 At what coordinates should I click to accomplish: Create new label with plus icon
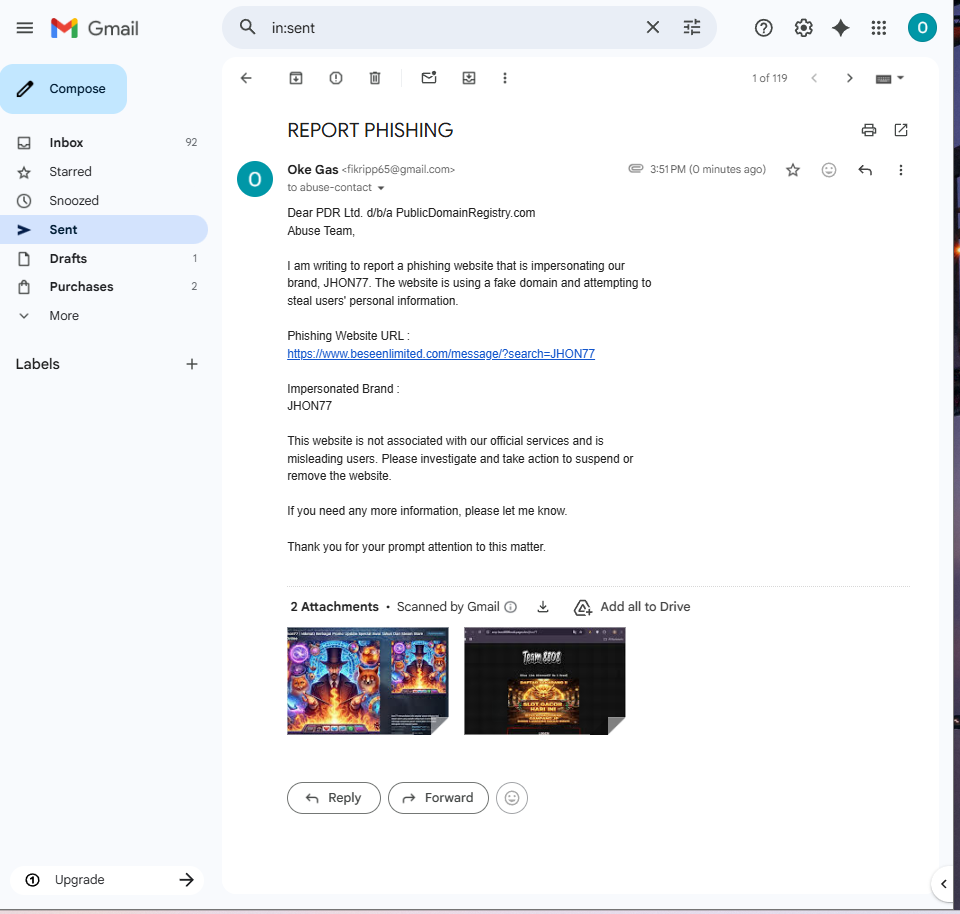coord(192,364)
